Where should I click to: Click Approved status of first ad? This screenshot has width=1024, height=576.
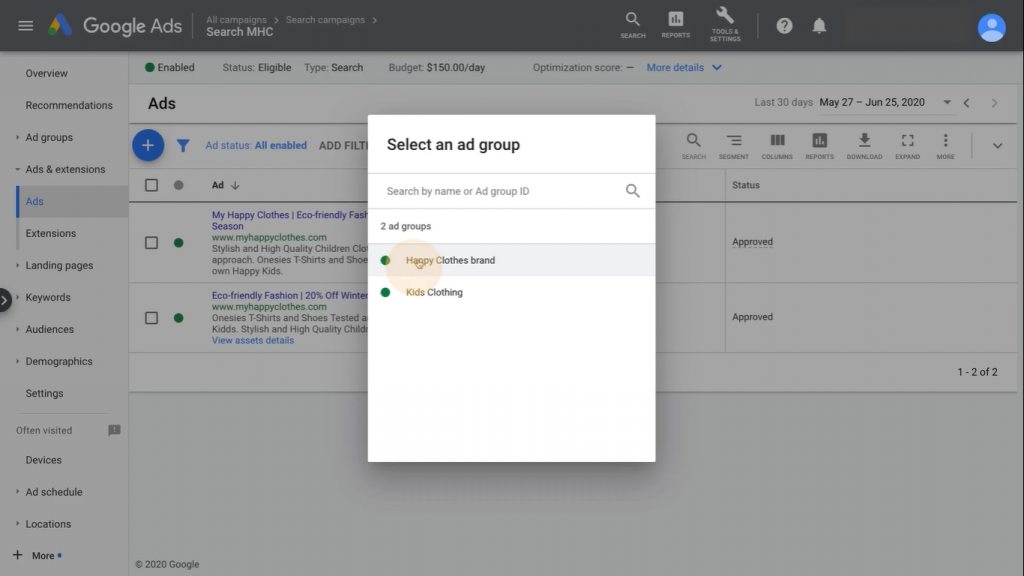(752, 242)
